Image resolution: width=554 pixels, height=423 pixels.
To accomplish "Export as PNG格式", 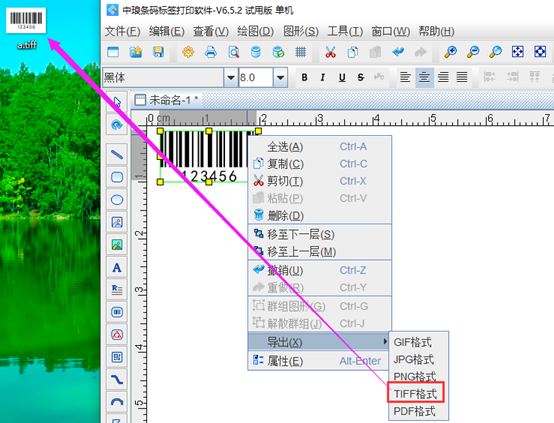I will point(418,376).
